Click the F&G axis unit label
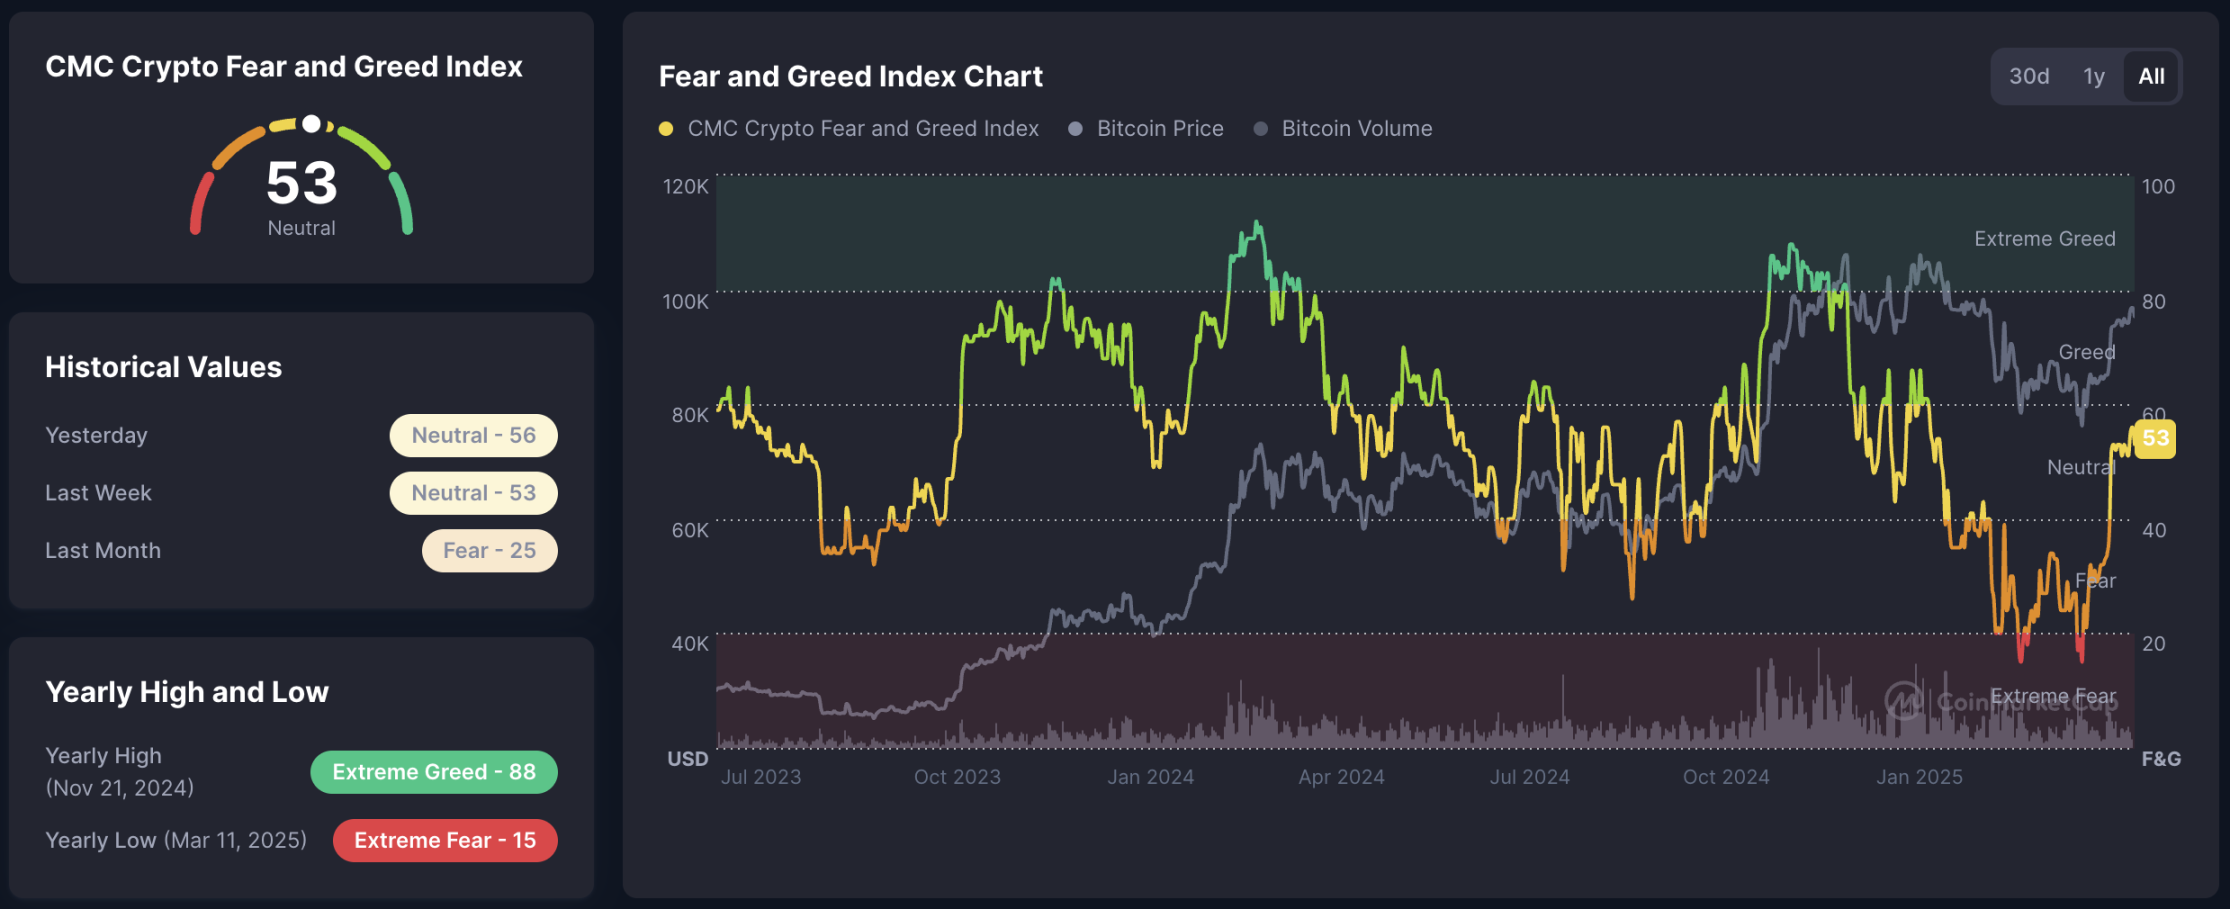 2161,759
